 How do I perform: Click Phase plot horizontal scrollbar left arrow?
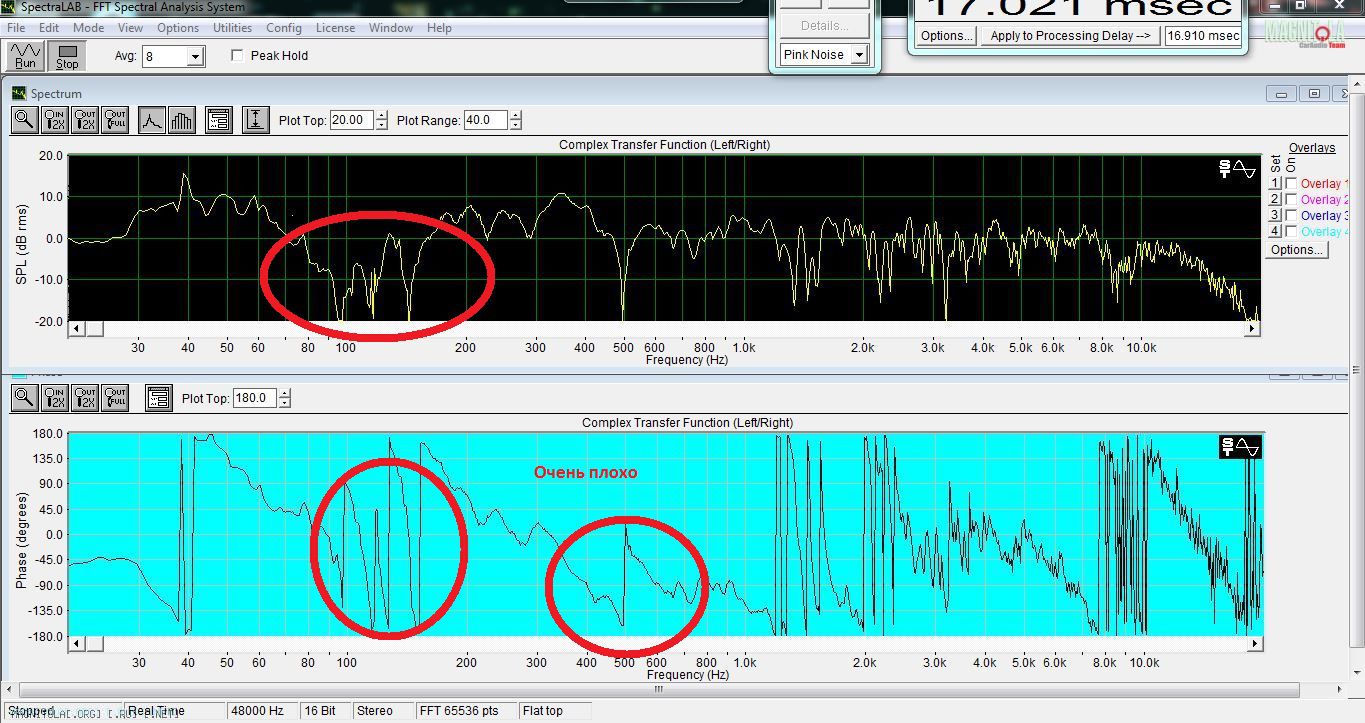(x=76, y=646)
